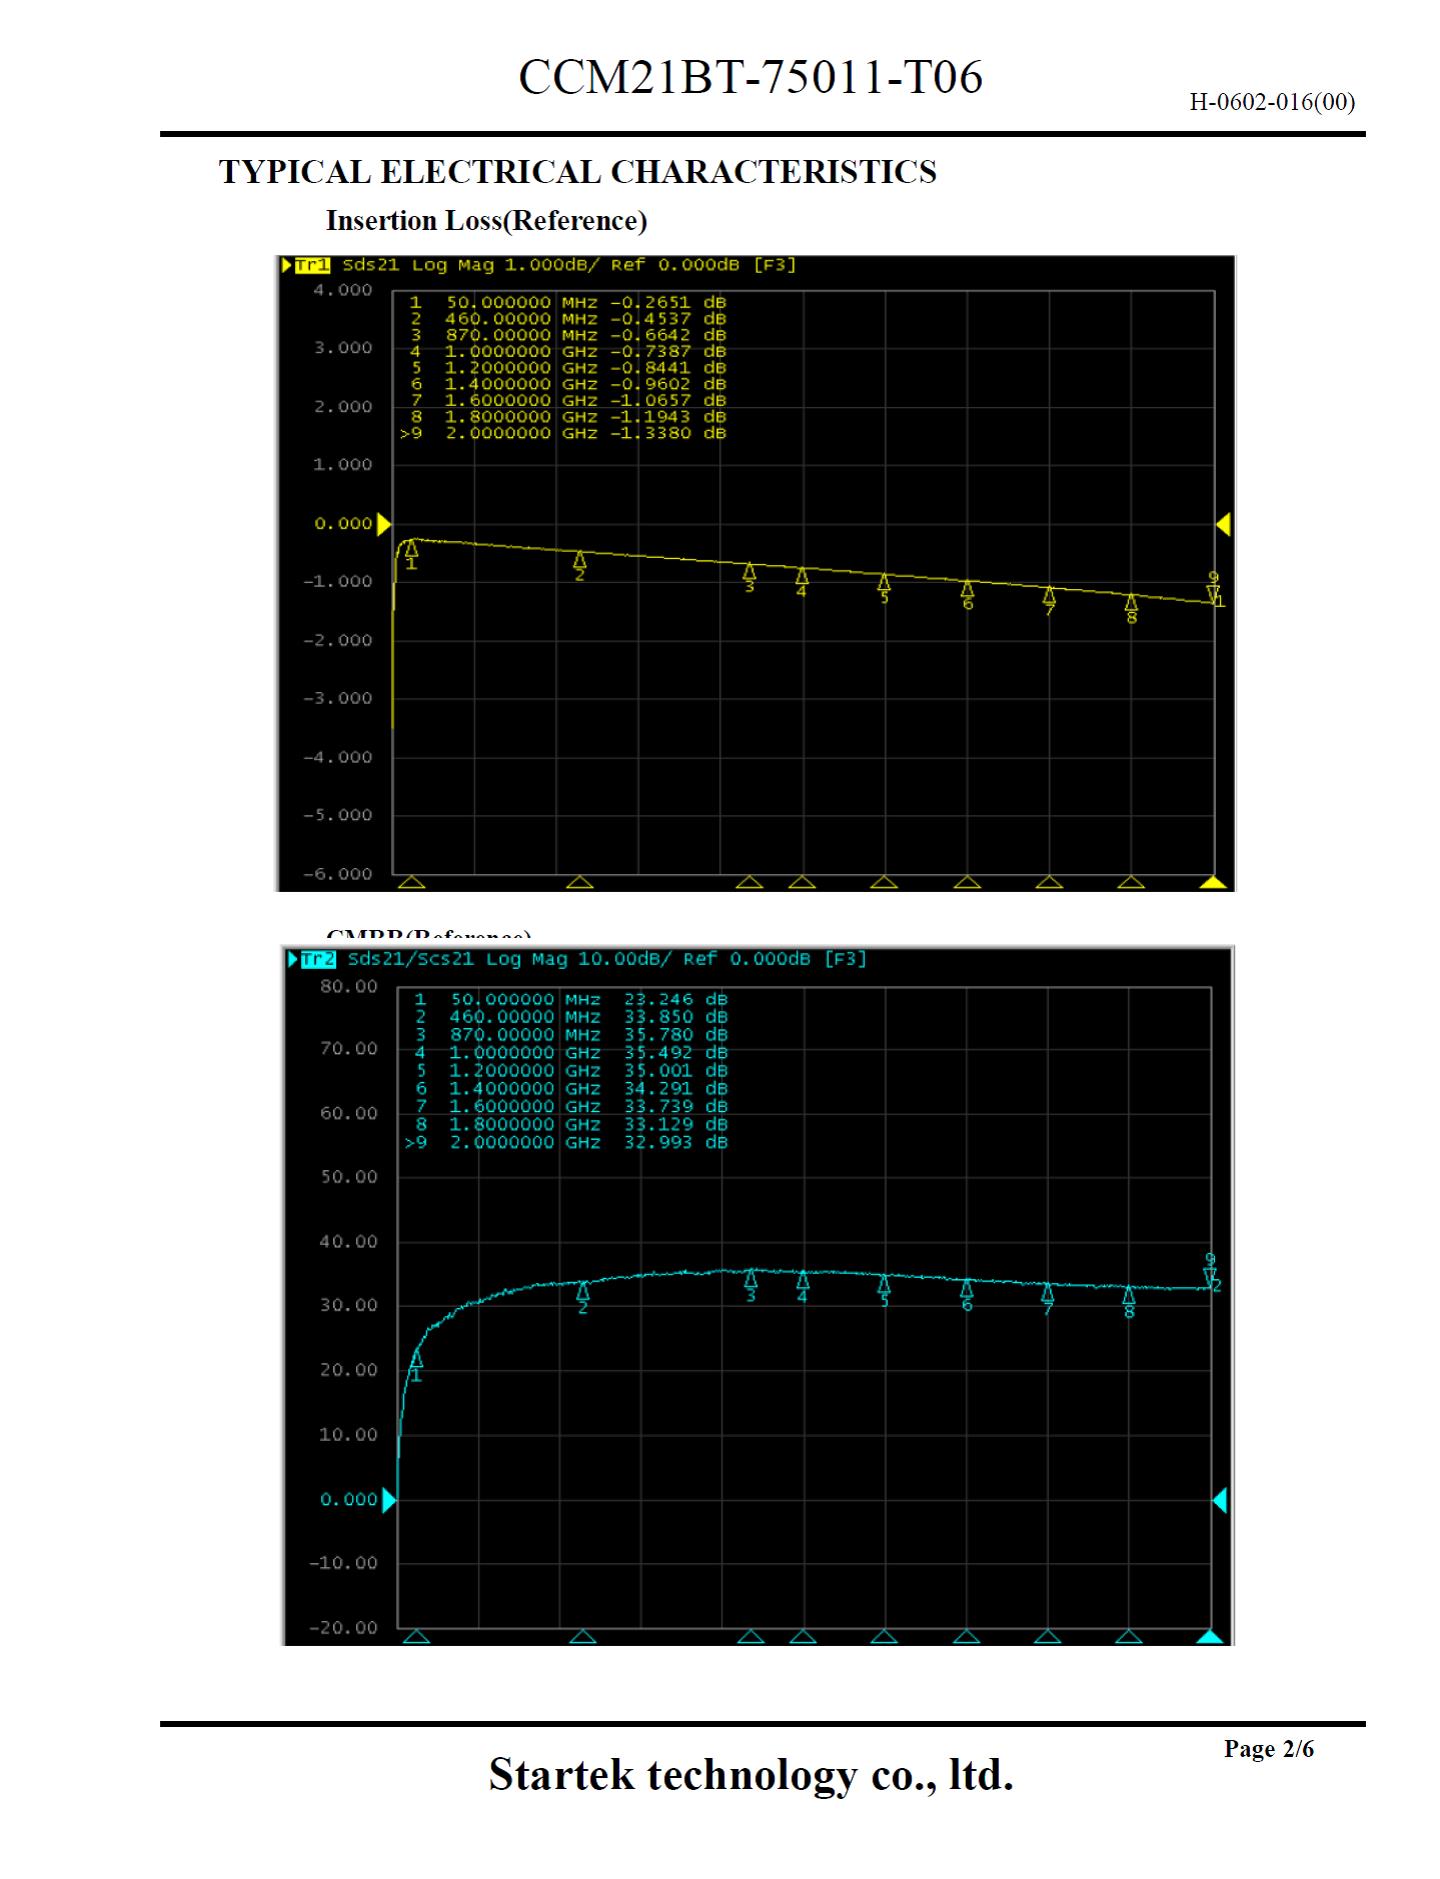Viewport: 1440px width, 1879px height.
Task: Click the yellow left reference level arrow at 0.000
Action: 383,524
